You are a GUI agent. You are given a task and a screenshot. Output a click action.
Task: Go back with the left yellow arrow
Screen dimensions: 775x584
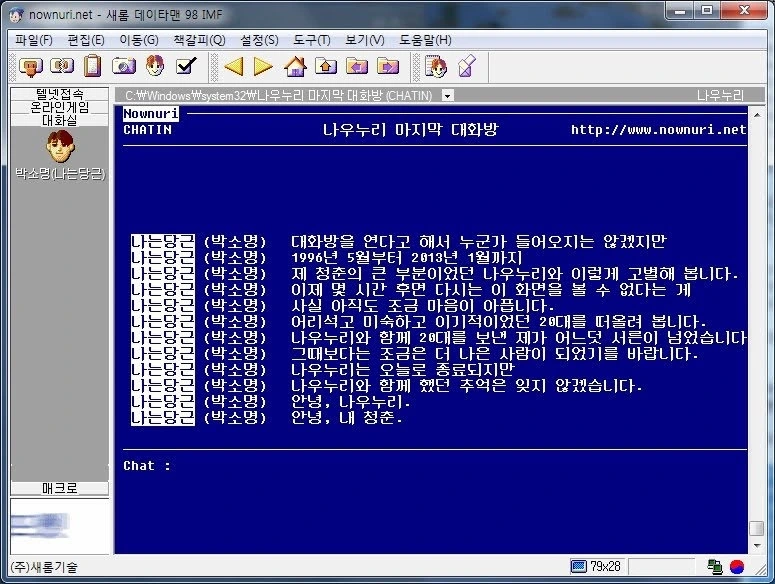[x=233, y=66]
